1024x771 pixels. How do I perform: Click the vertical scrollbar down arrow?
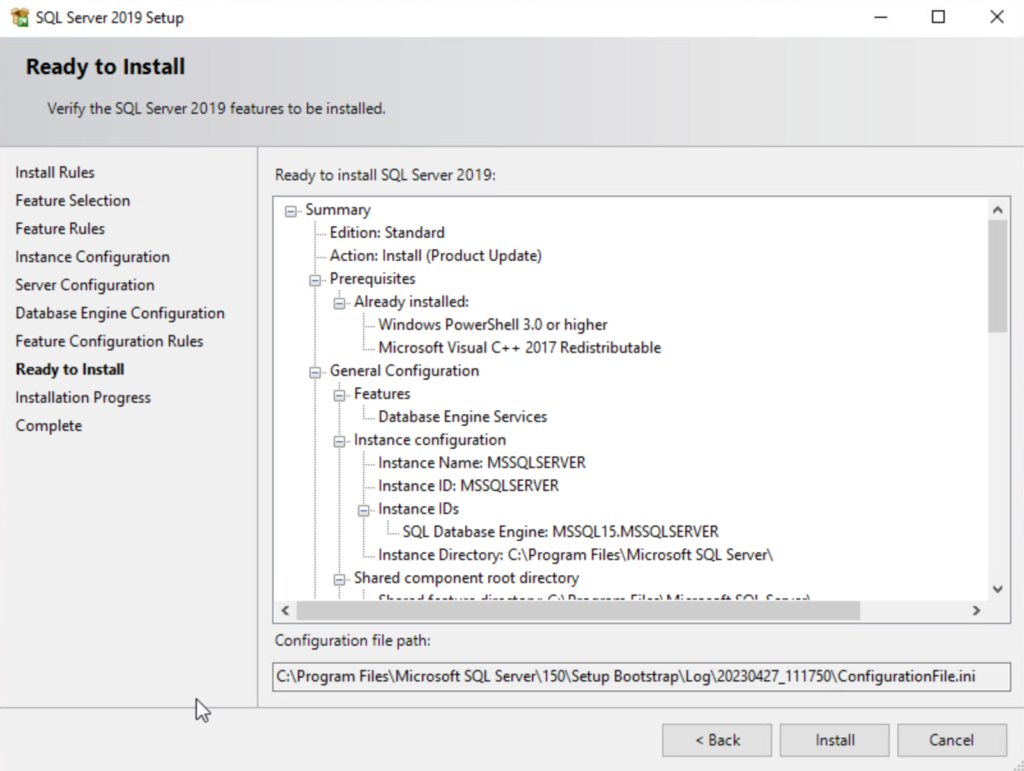(996, 589)
